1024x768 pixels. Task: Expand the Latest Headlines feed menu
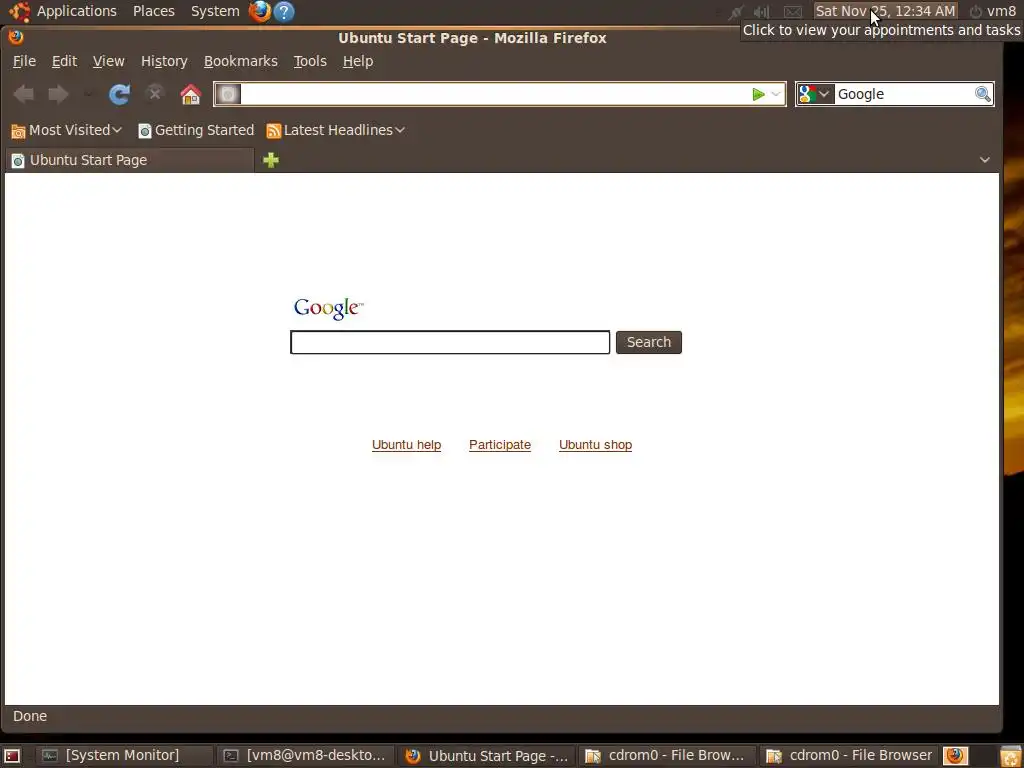tap(336, 131)
